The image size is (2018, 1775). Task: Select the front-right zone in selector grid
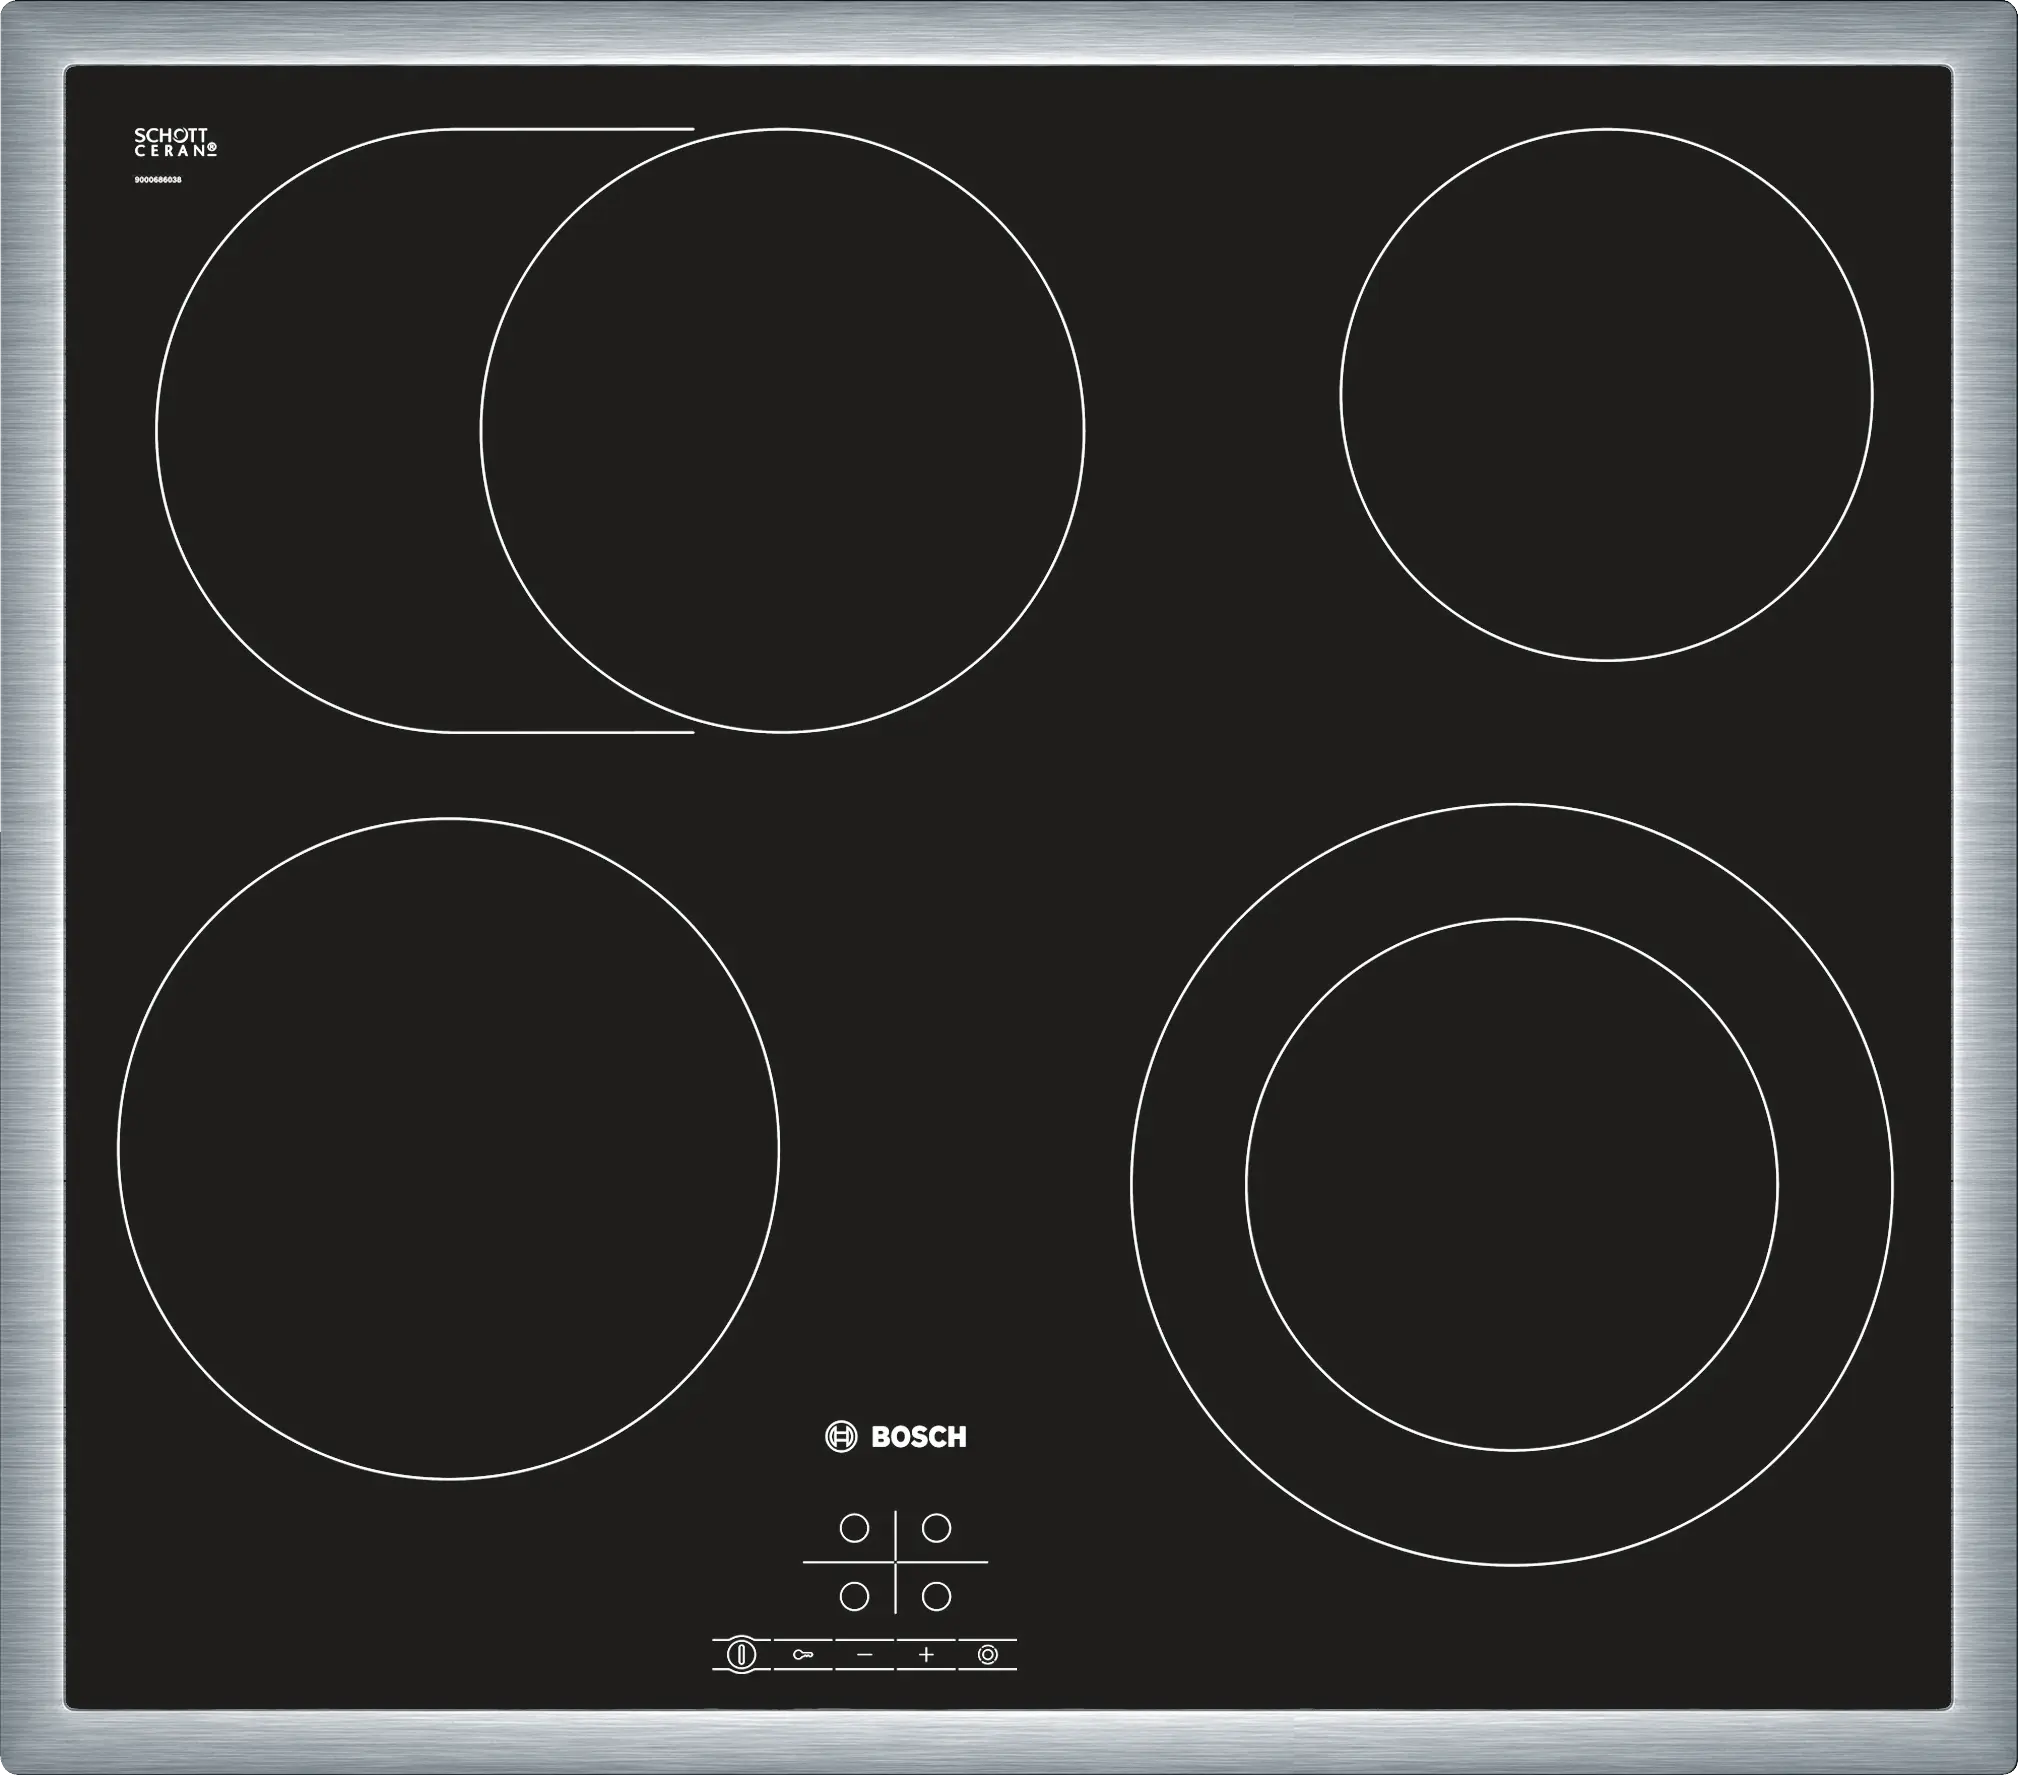[936, 1596]
